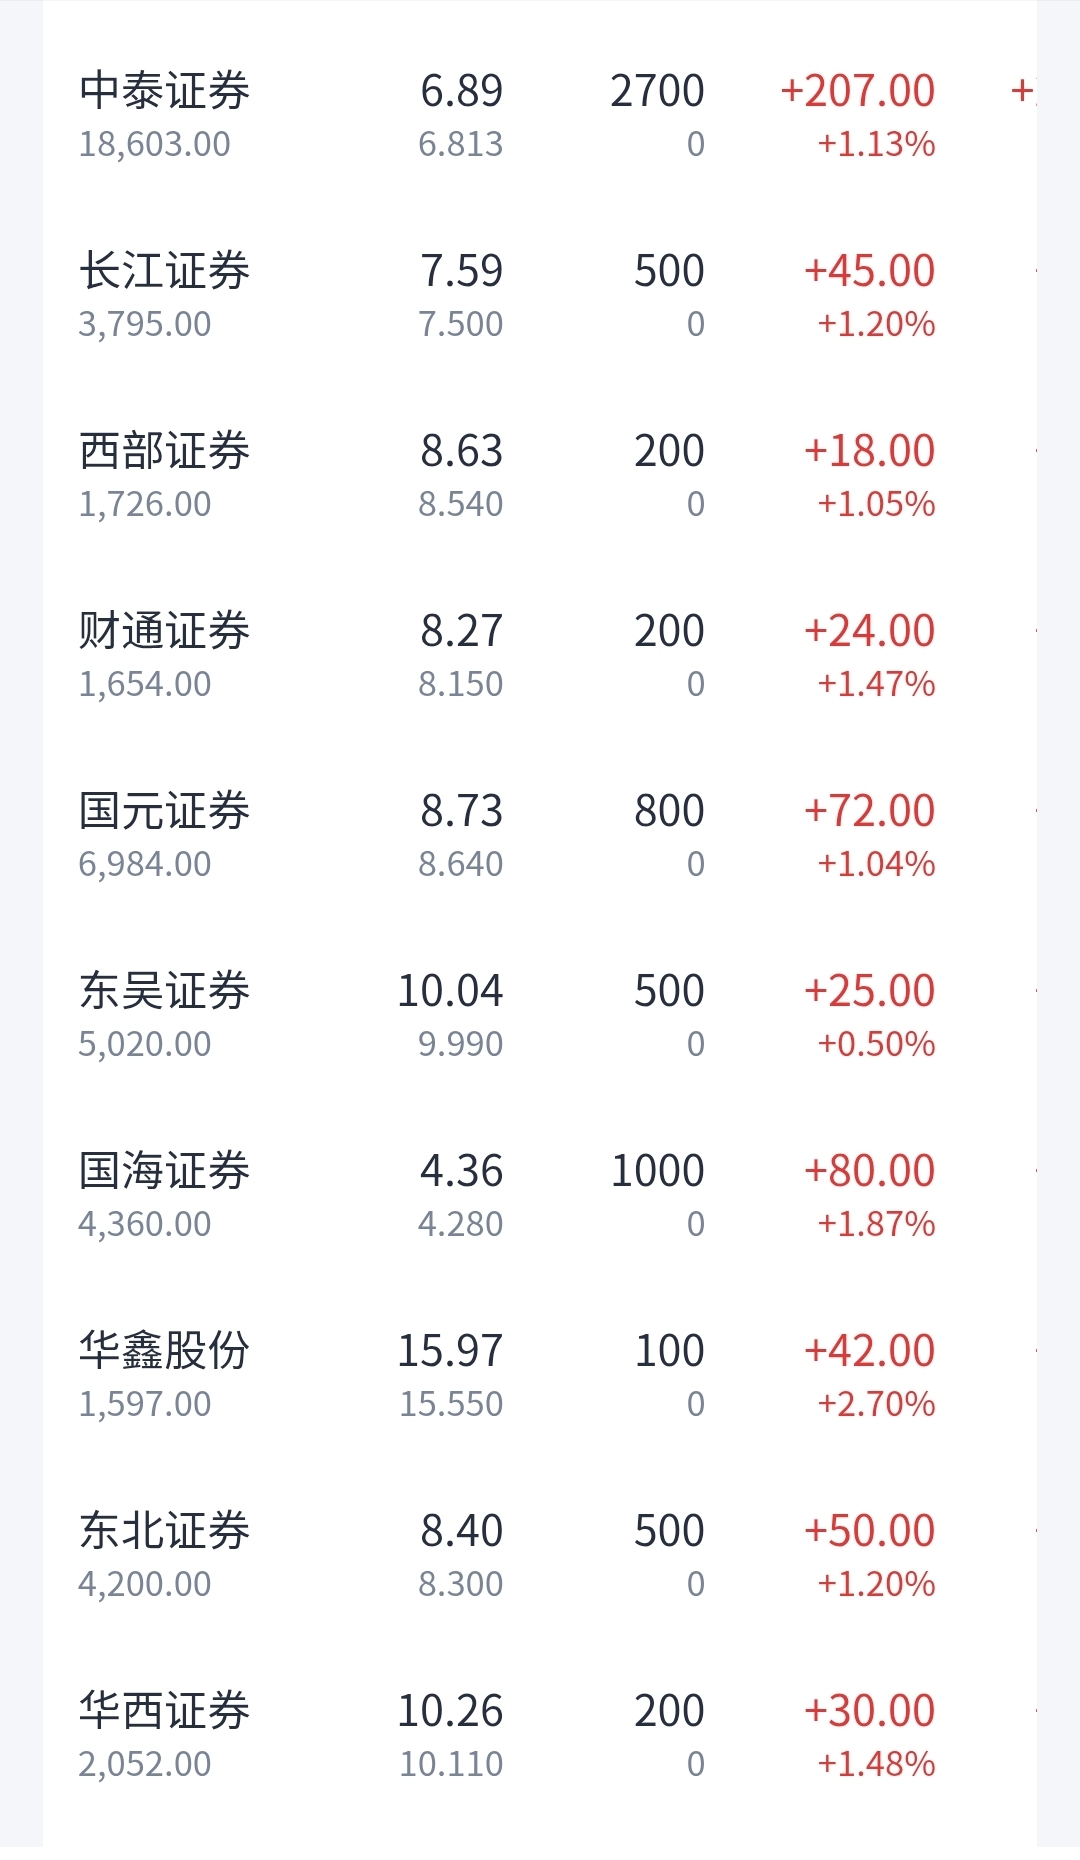The image size is (1080, 1860).
Task: Open the 东北证券 holding entry
Action: click(540, 1555)
